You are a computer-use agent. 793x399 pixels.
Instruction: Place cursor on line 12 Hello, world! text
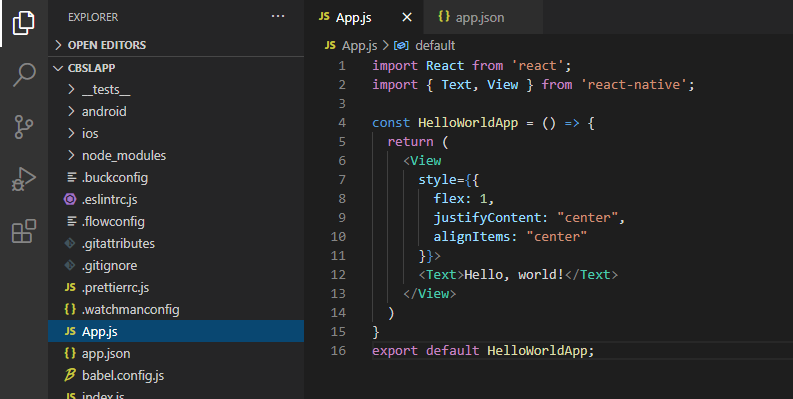pyautogui.click(x=514, y=275)
